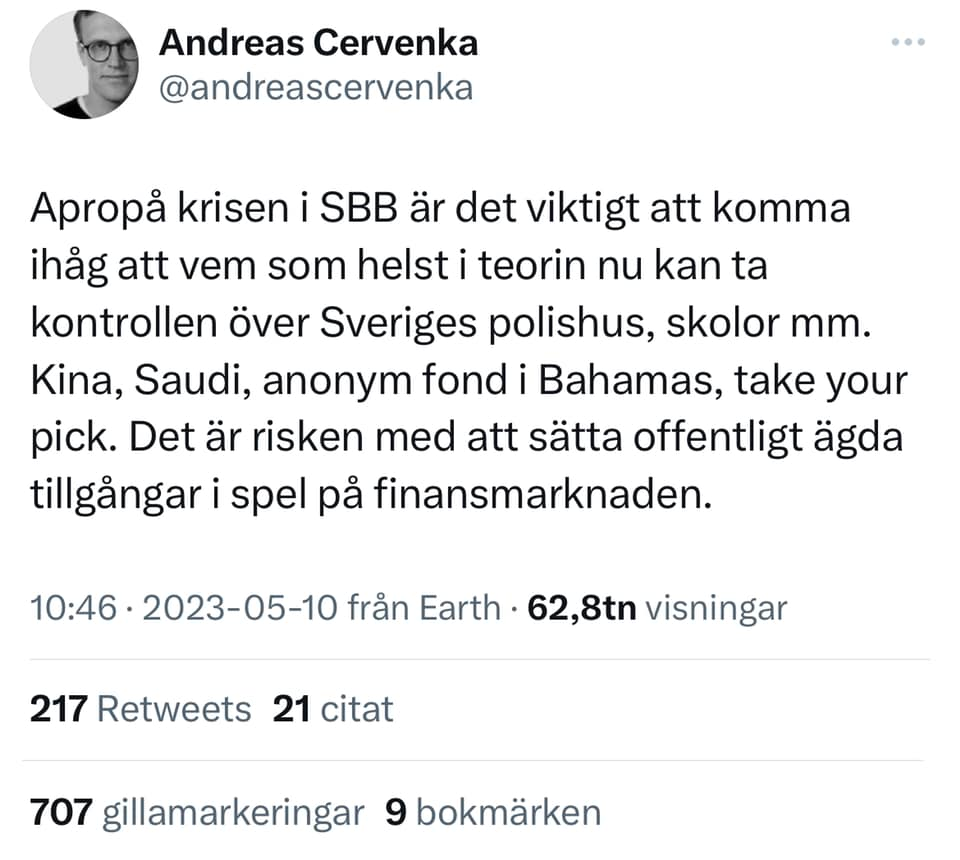
Task: Click the 9 bokmärken count
Action: [493, 812]
